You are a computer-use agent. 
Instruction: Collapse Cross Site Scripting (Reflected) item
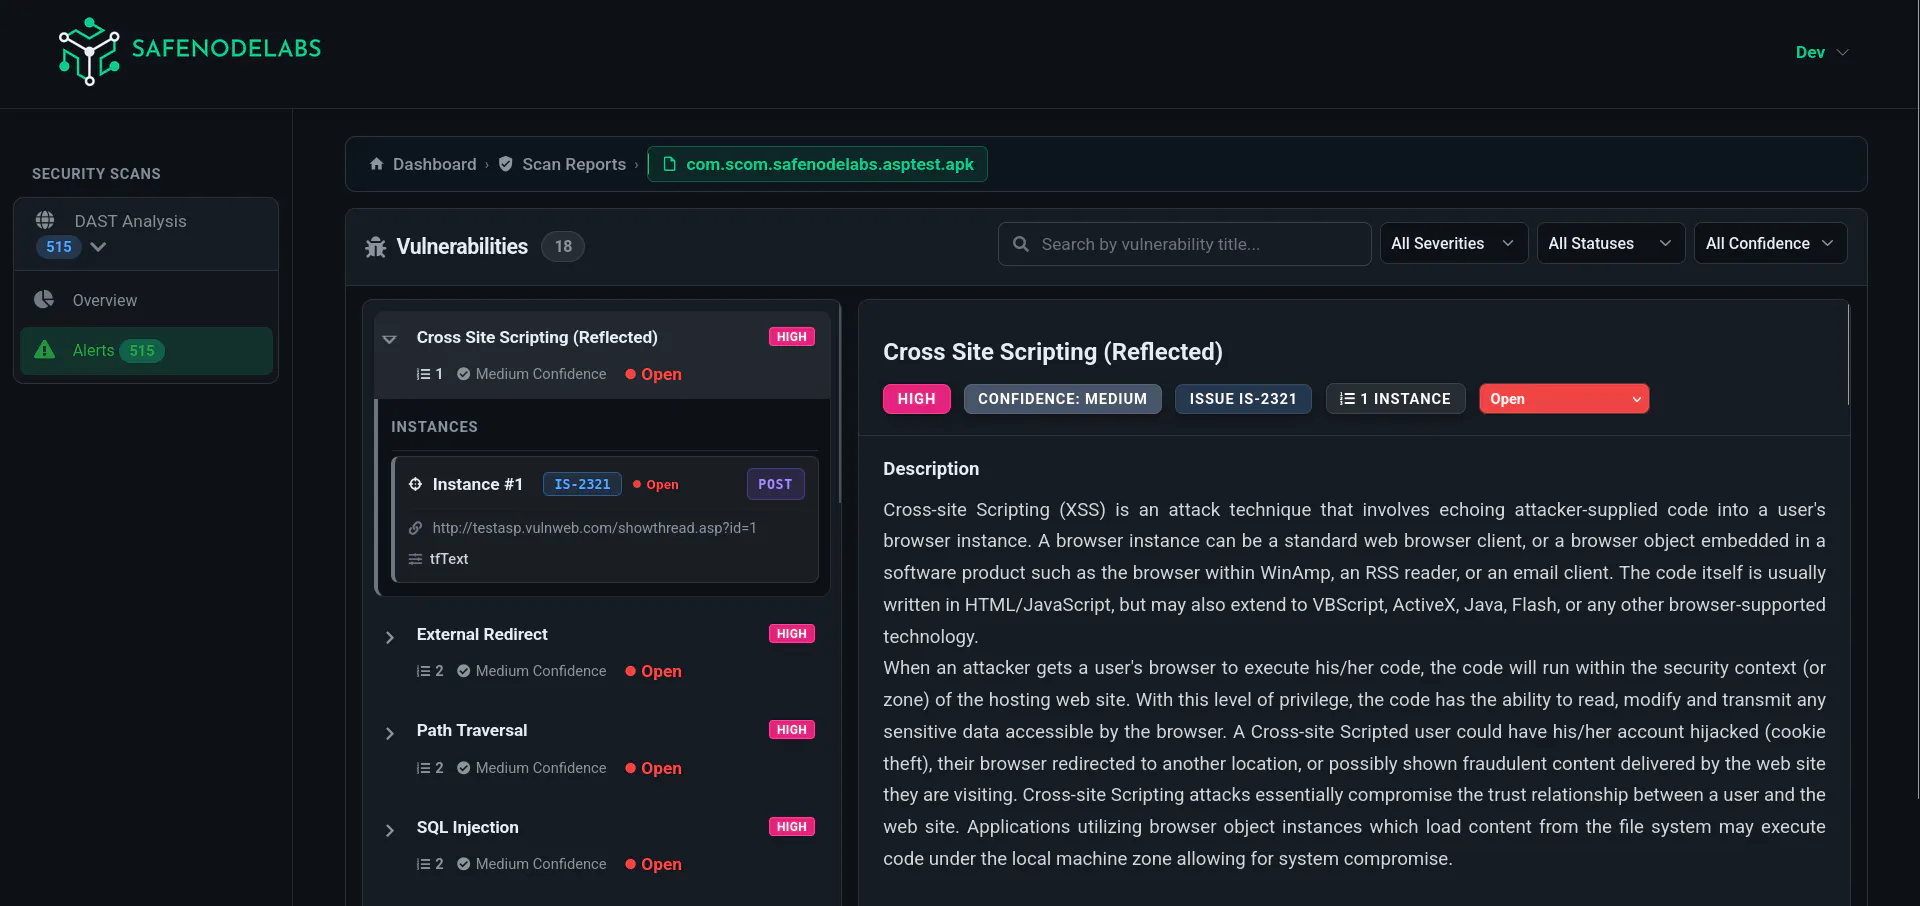pyautogui.click(x=390, y=339)
